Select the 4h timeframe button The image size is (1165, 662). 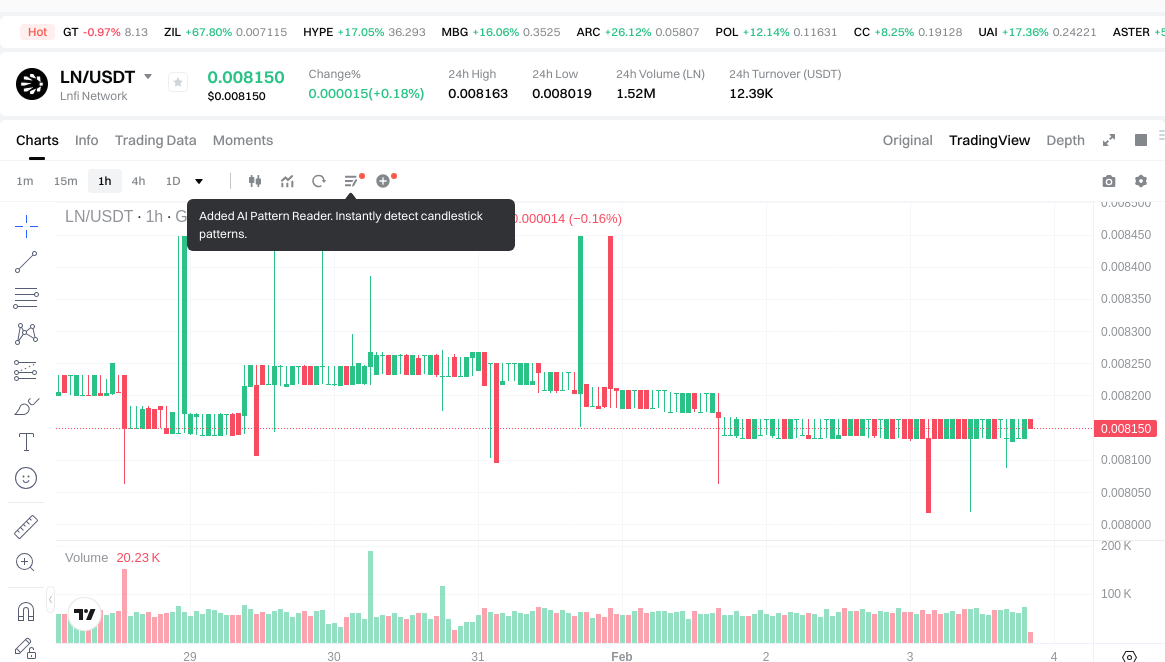[x=138, y=181]
